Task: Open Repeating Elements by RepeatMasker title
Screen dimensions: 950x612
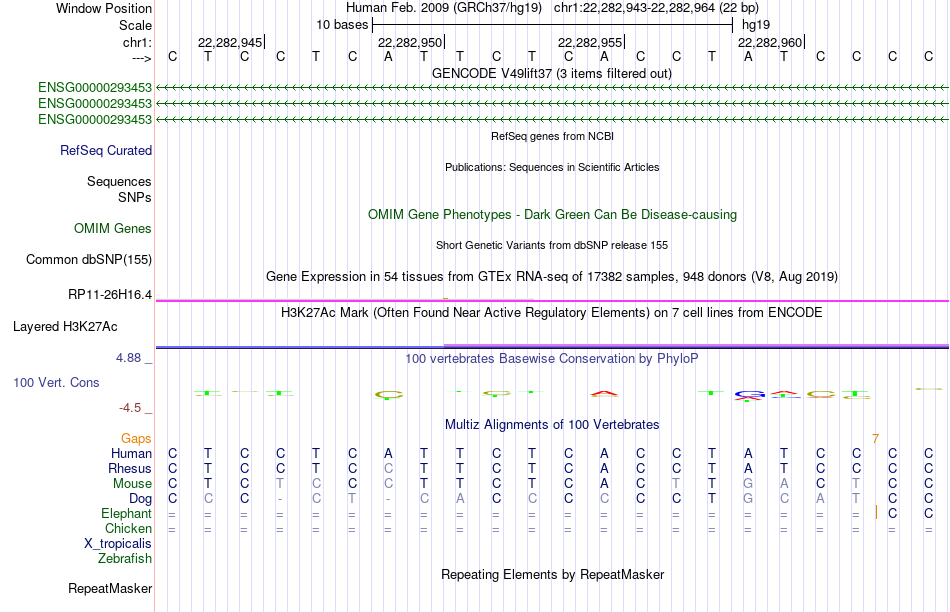Action: click(553, 574)
